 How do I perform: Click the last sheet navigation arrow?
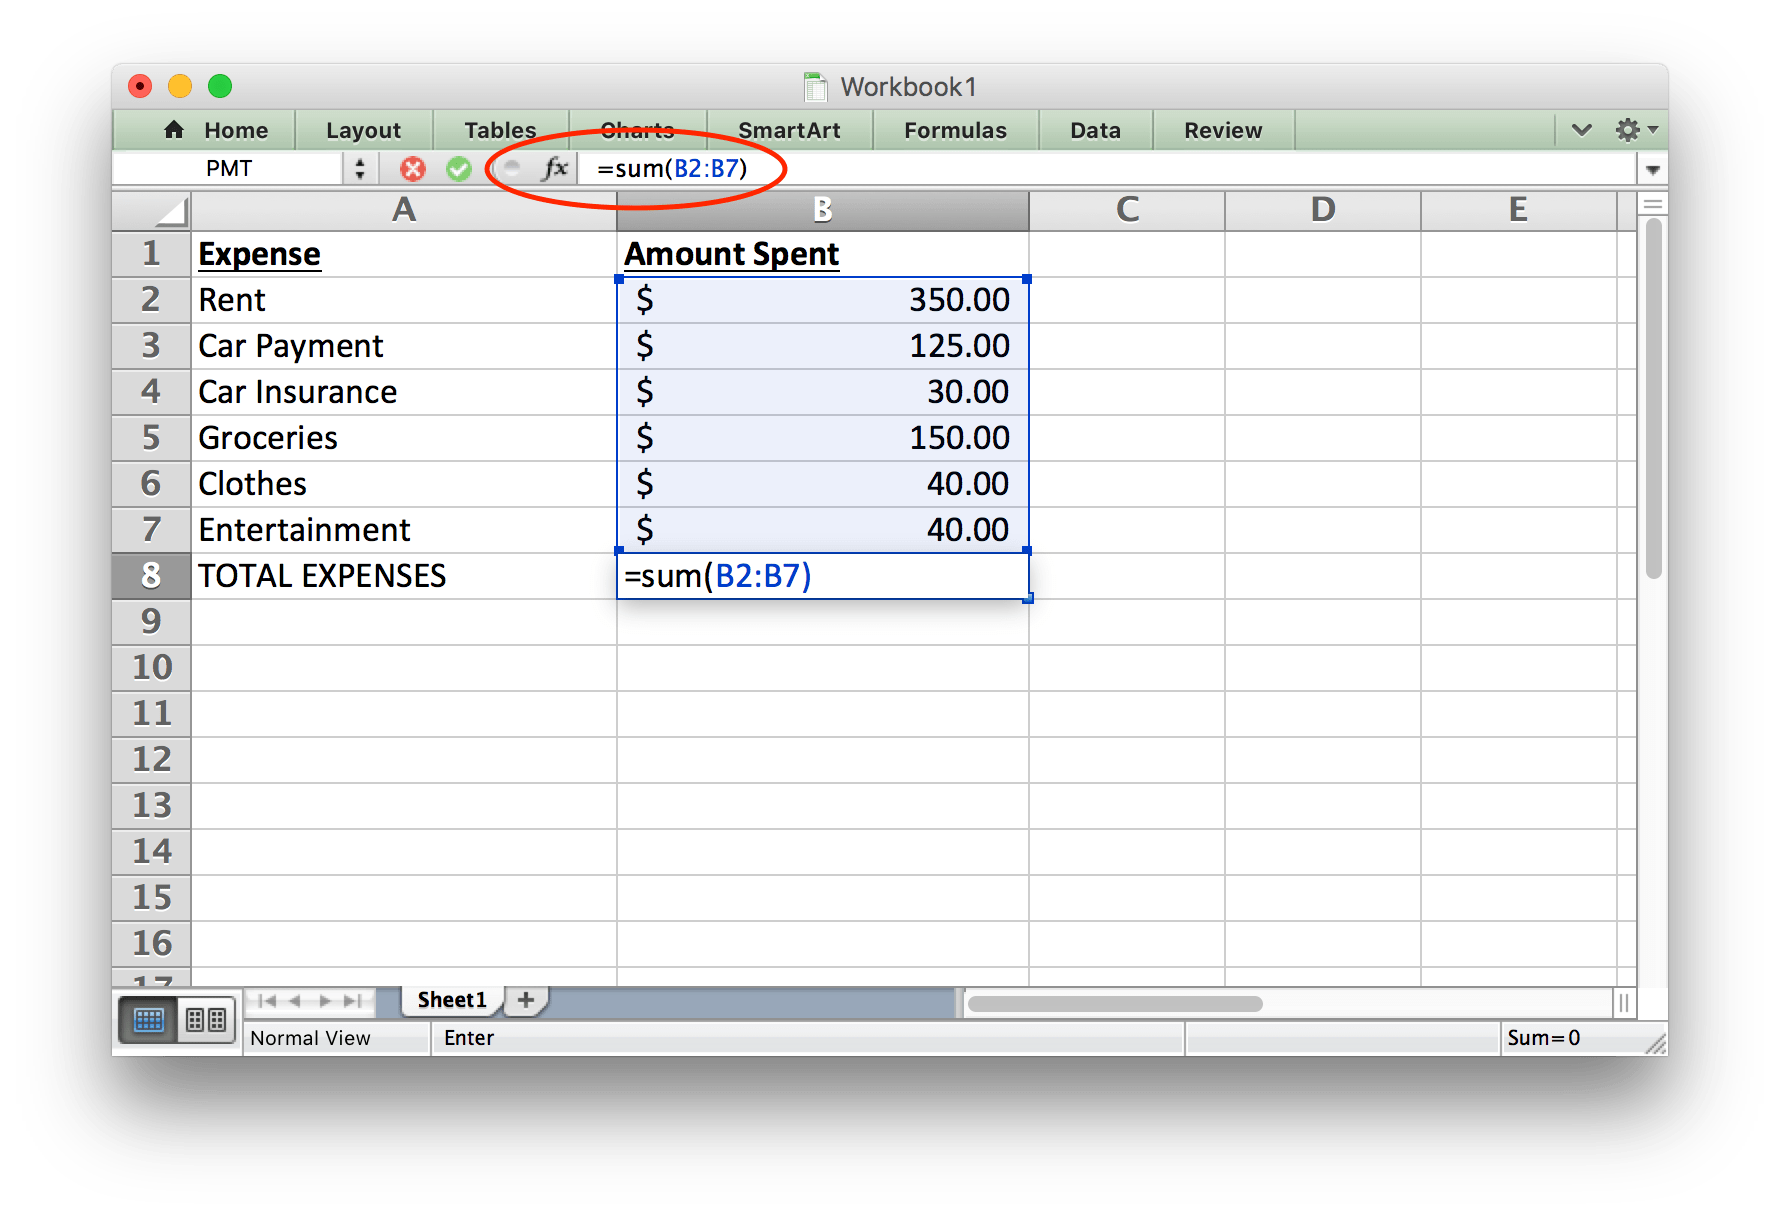tap(354, 1001)
